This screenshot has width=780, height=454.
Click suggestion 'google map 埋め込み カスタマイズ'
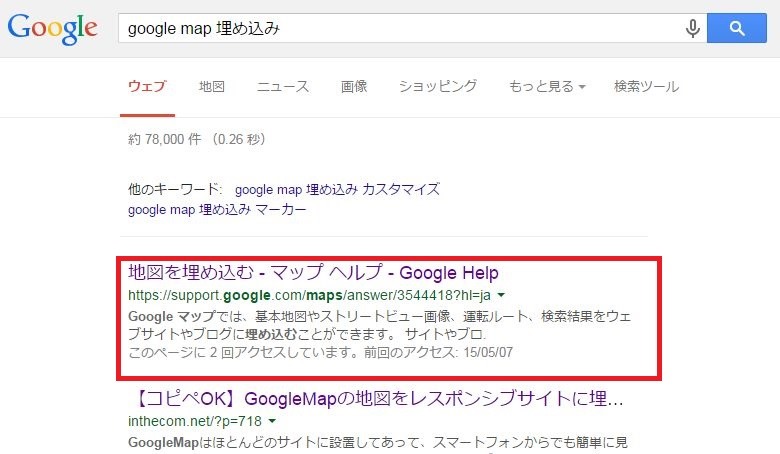pos(337,189)
